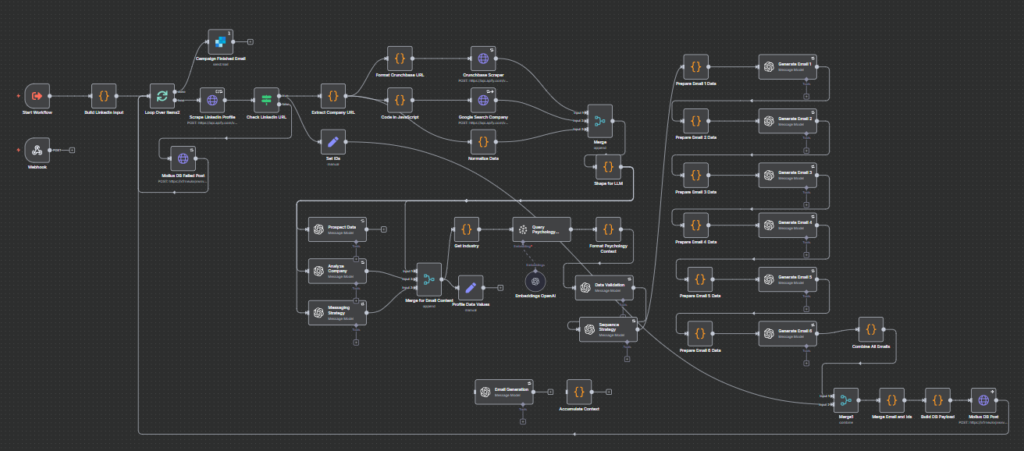Image resolution: width=1024 pixels, height=451 pixels.
Task: Click plus connector after Webhook node
Action: 72,150
